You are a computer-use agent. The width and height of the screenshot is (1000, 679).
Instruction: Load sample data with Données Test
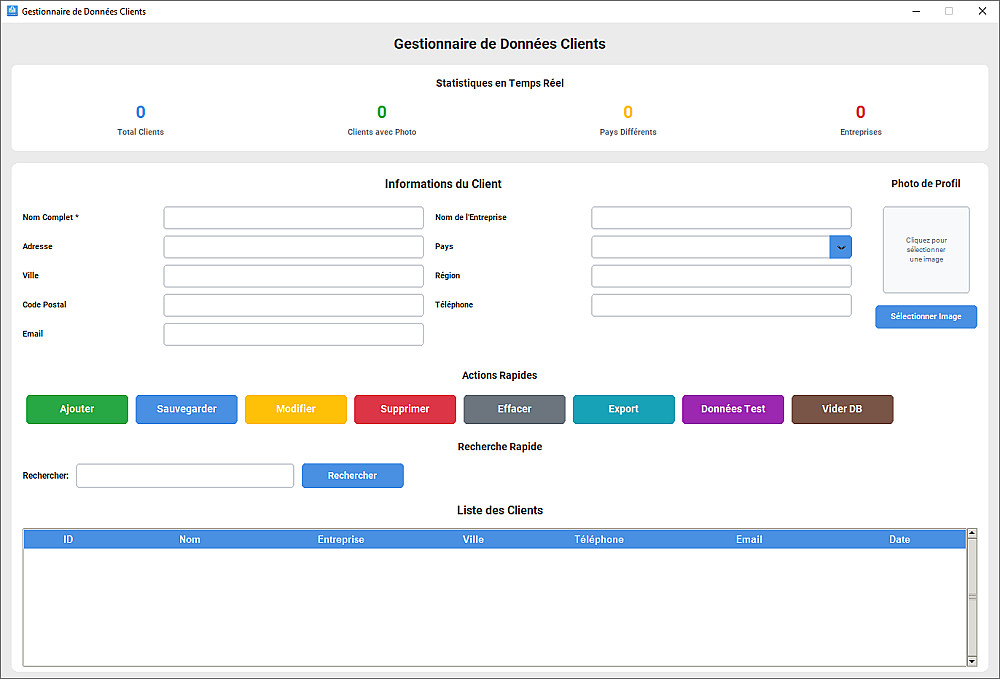click(x=733, y=409)
